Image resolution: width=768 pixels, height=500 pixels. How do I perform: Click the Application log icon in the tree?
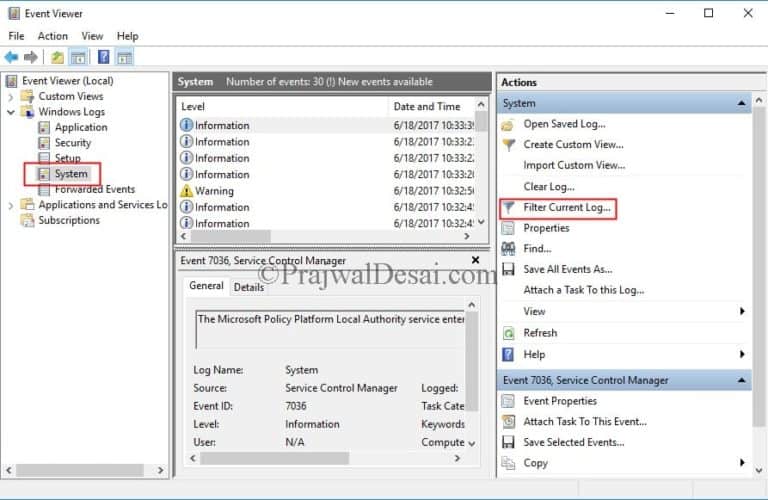[x=44, y=127]
